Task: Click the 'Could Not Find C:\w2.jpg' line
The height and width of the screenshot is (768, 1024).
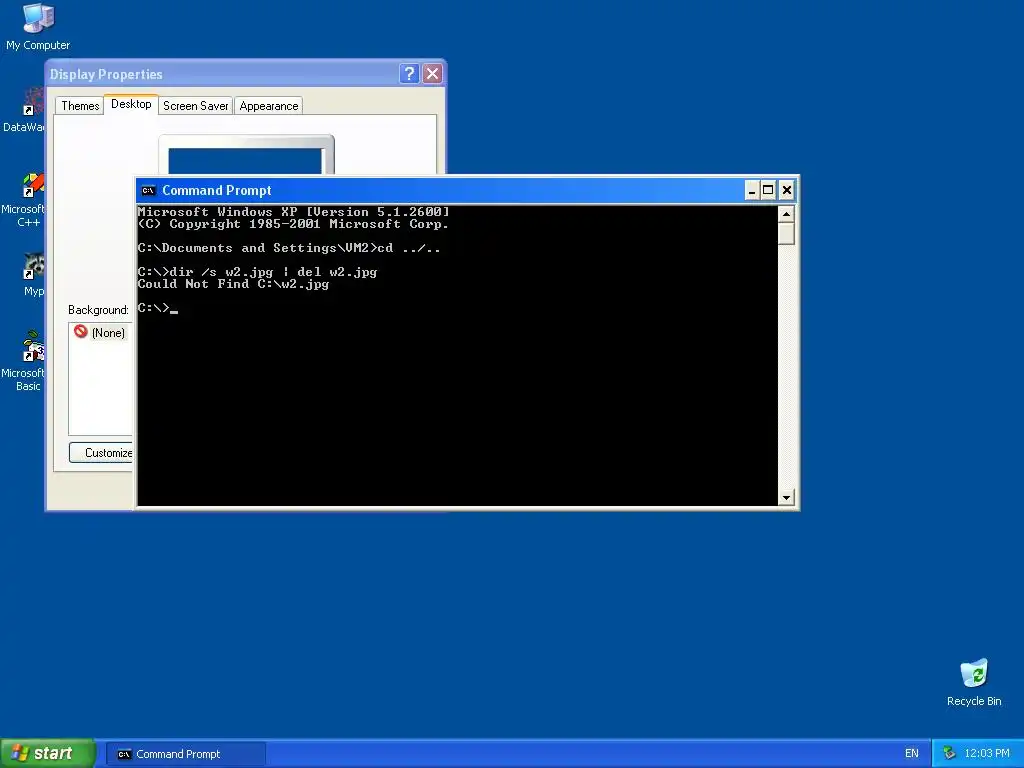Action: click(233, 284)
